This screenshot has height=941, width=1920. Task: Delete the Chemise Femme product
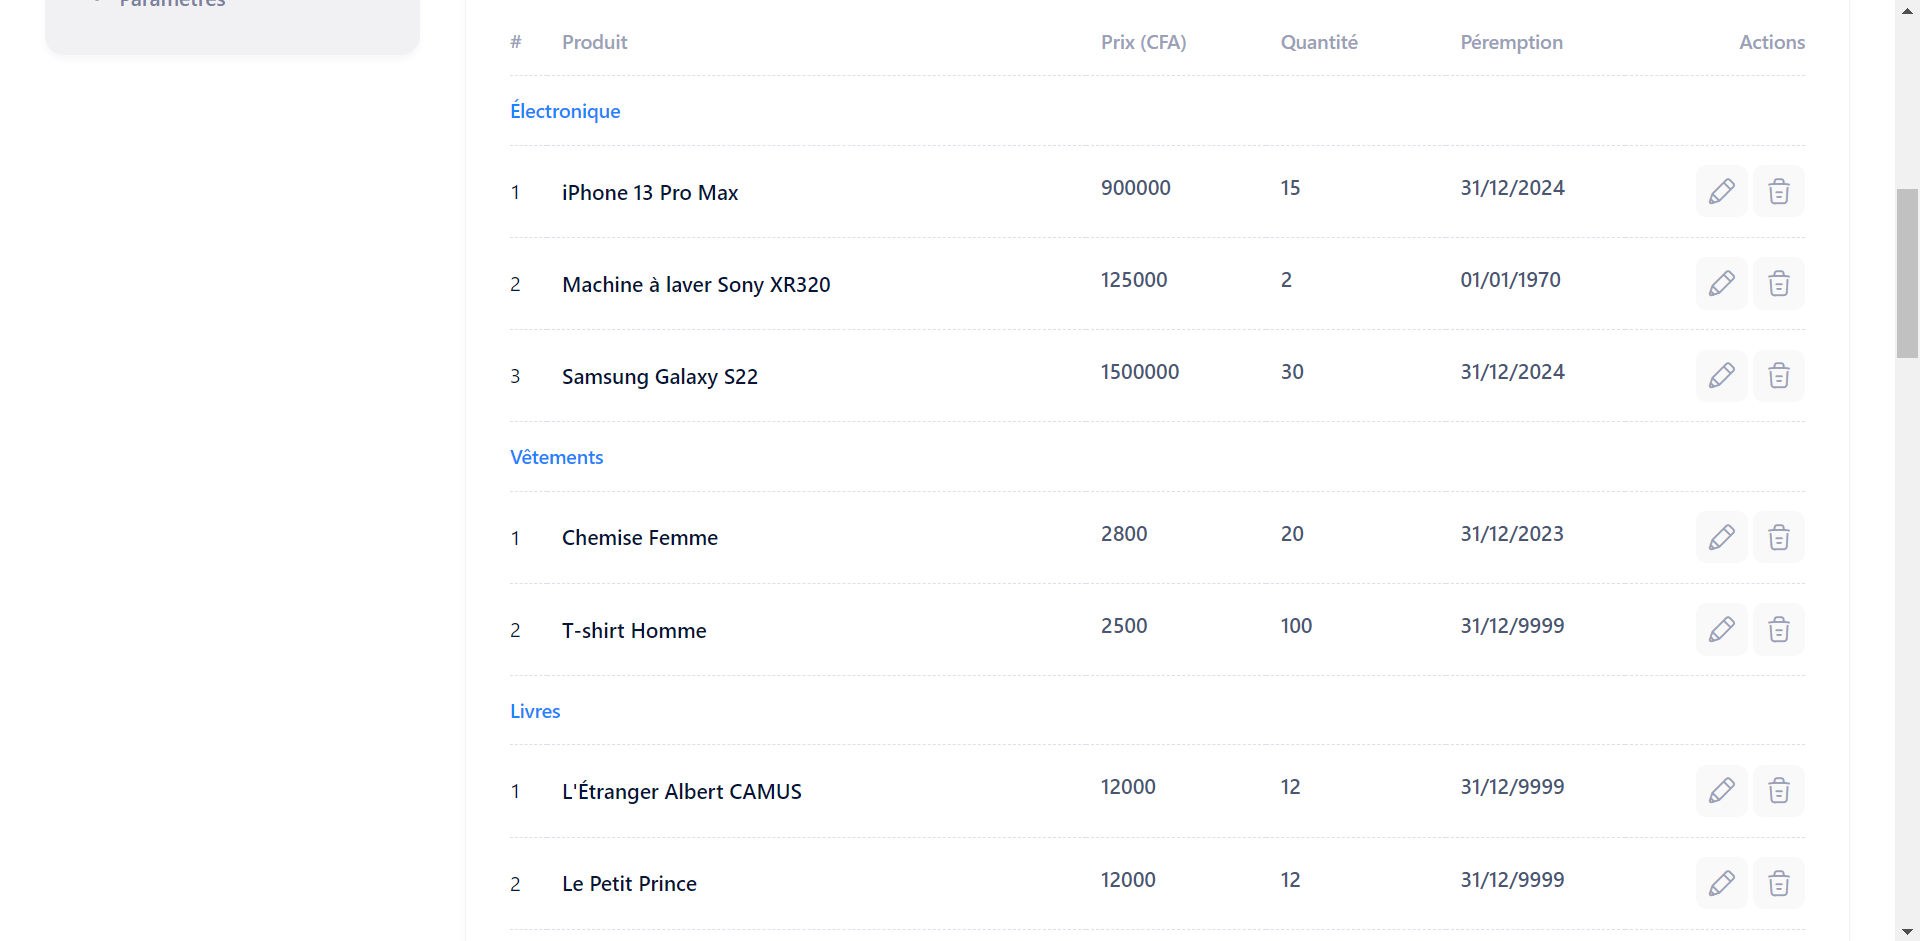click(1778, 537)
